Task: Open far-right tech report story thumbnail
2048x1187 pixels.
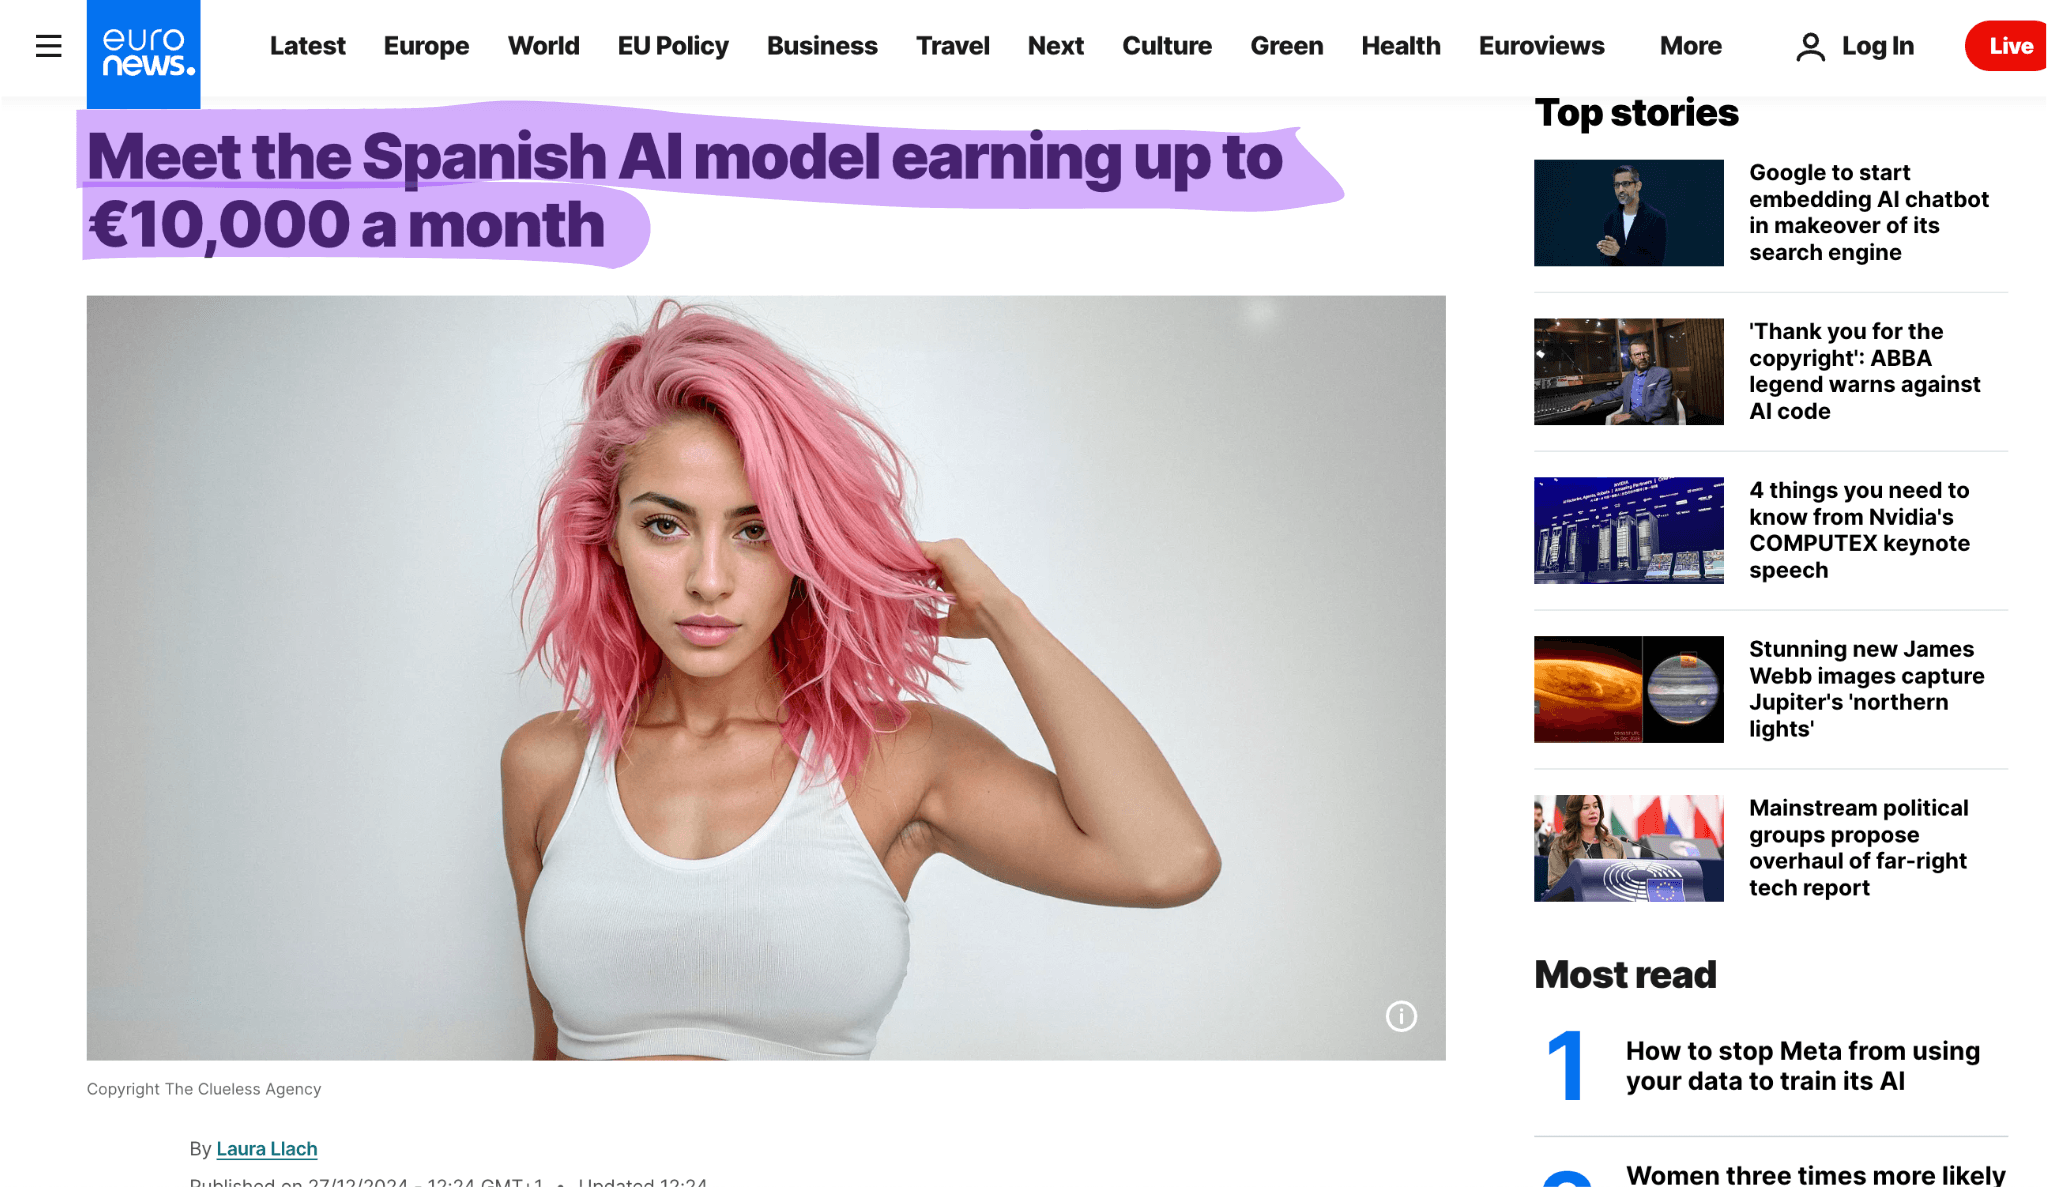Action: coord(1629,848)
